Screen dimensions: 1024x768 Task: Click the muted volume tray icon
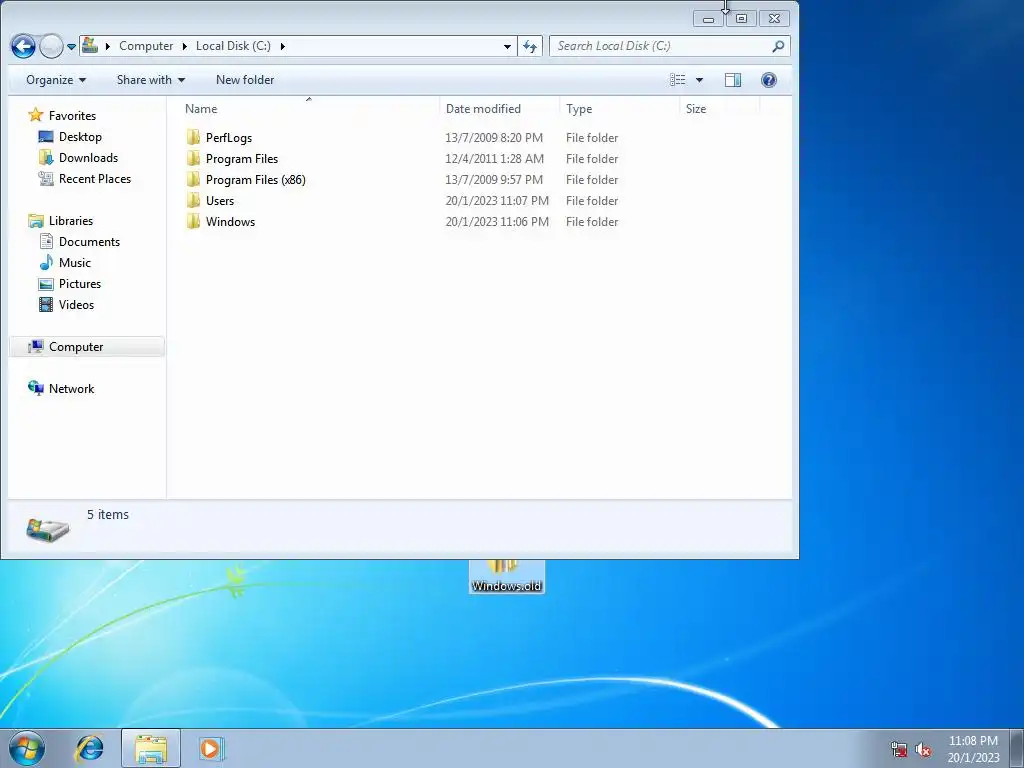coord(923,749)
